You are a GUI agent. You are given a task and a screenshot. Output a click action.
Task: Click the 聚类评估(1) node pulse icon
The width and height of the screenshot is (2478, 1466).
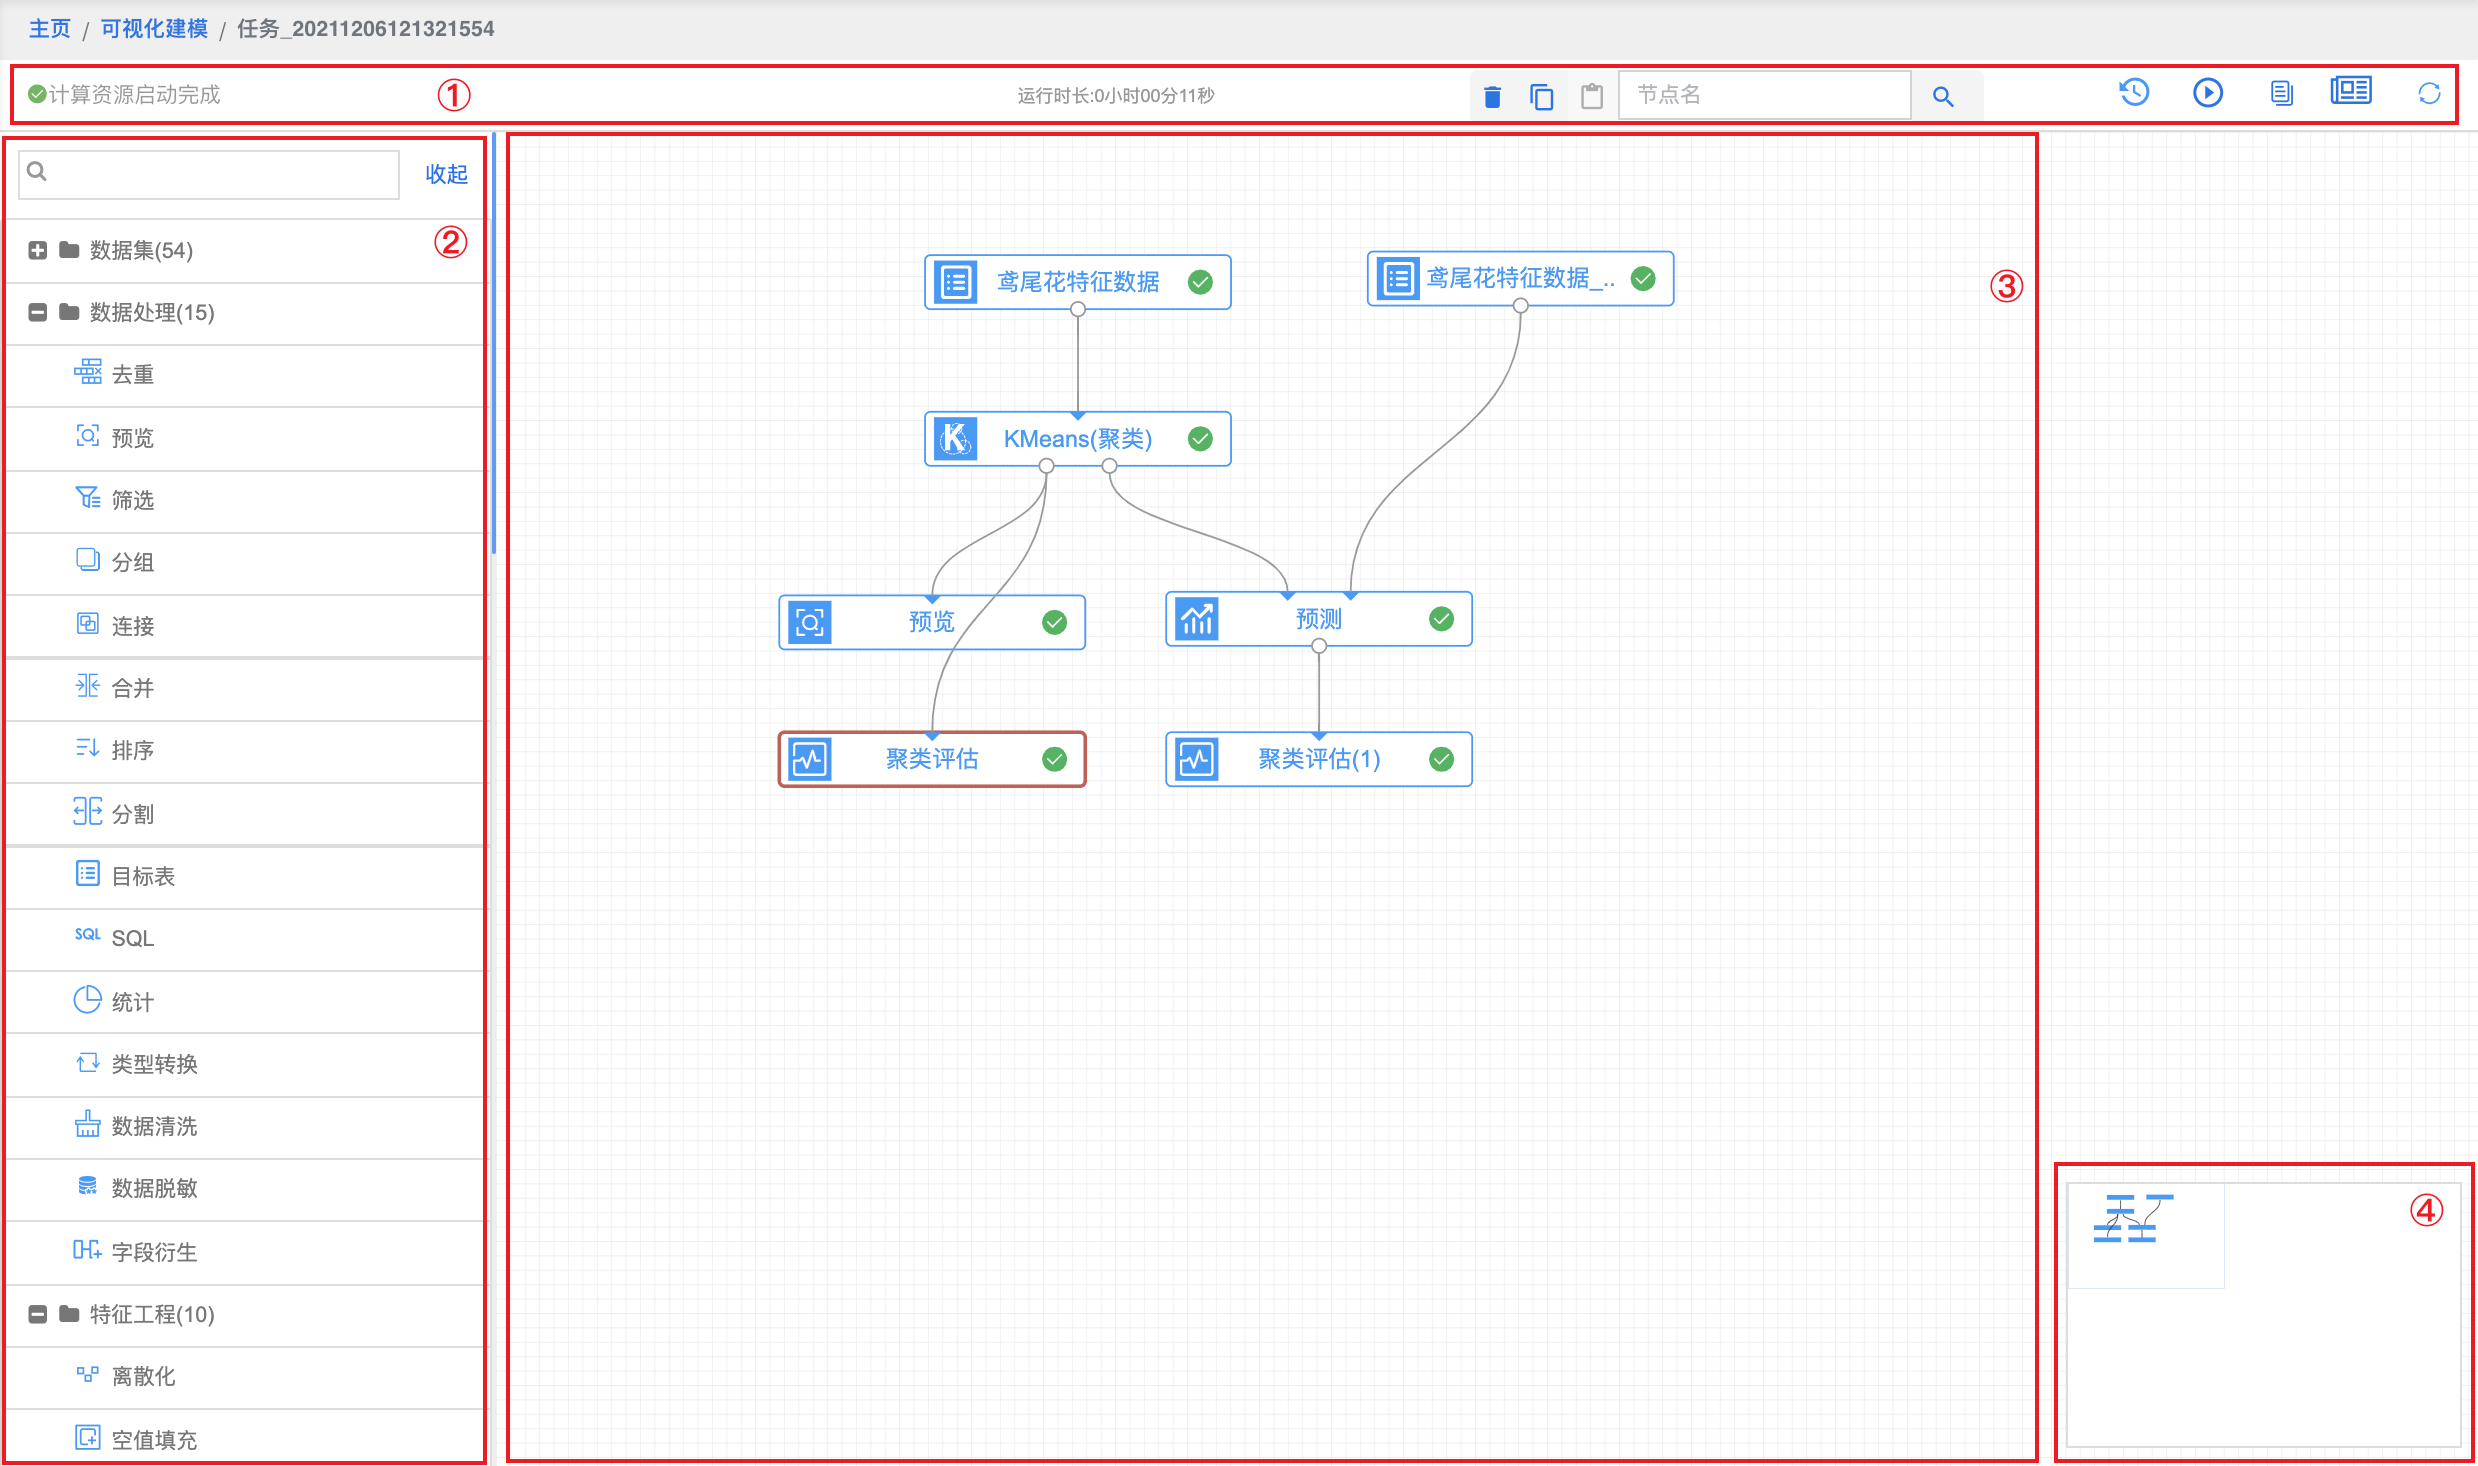[1197, 759]
